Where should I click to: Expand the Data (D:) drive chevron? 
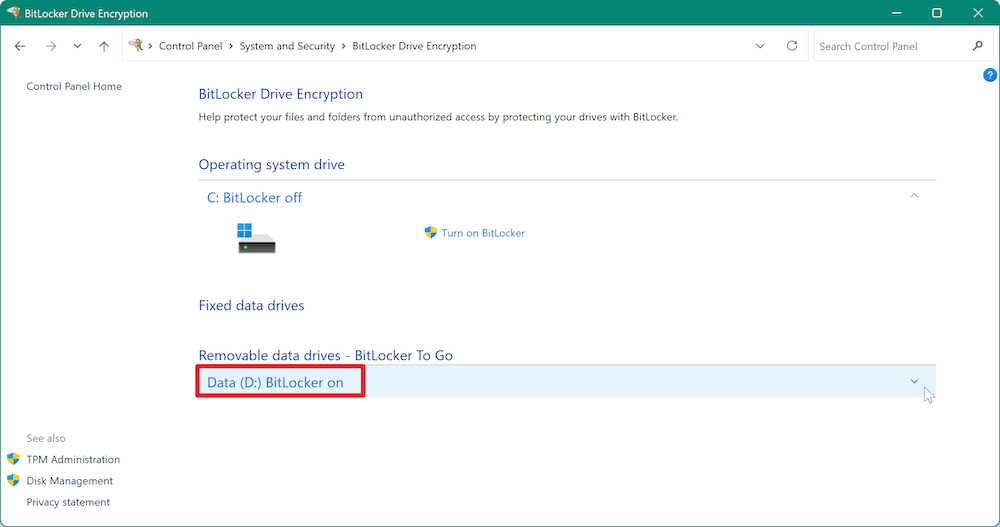[x=914, y=382]
